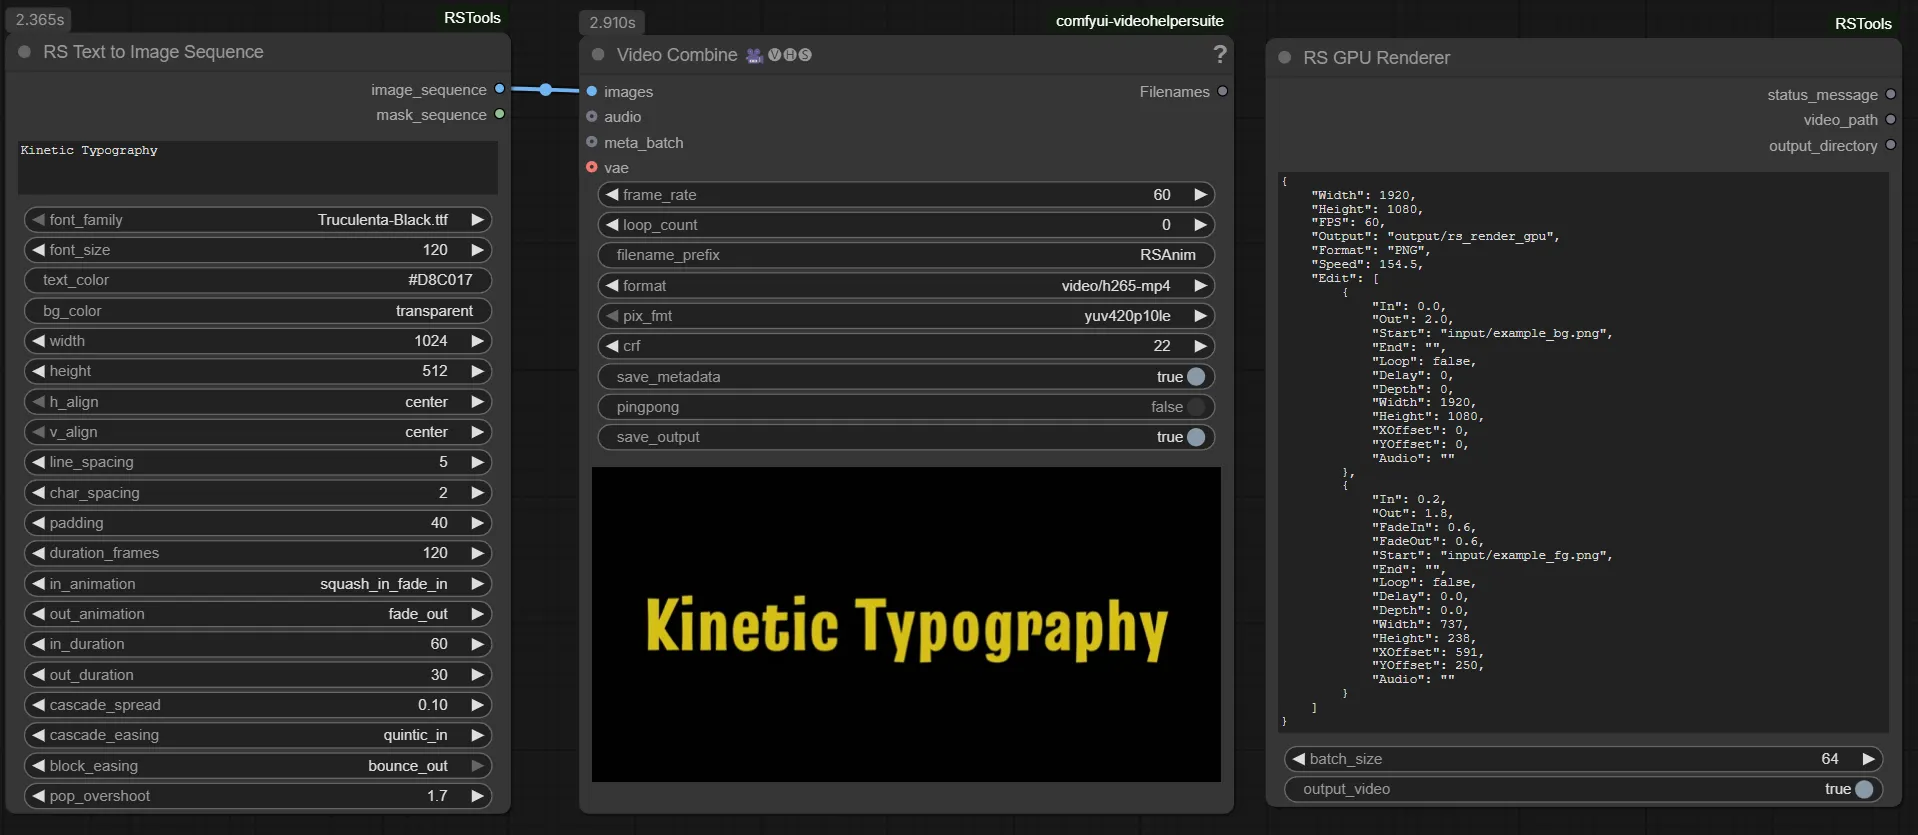Collapse the RS Text to Image Sequence node

pos(25,52)
